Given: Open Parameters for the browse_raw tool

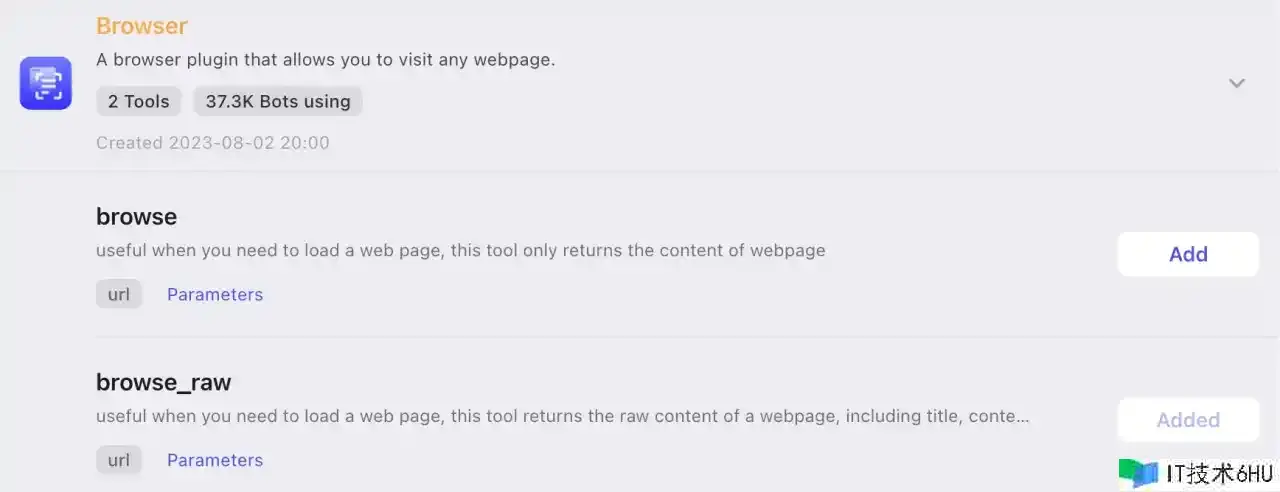Looking at the screenshot, I should pos(215,460).
